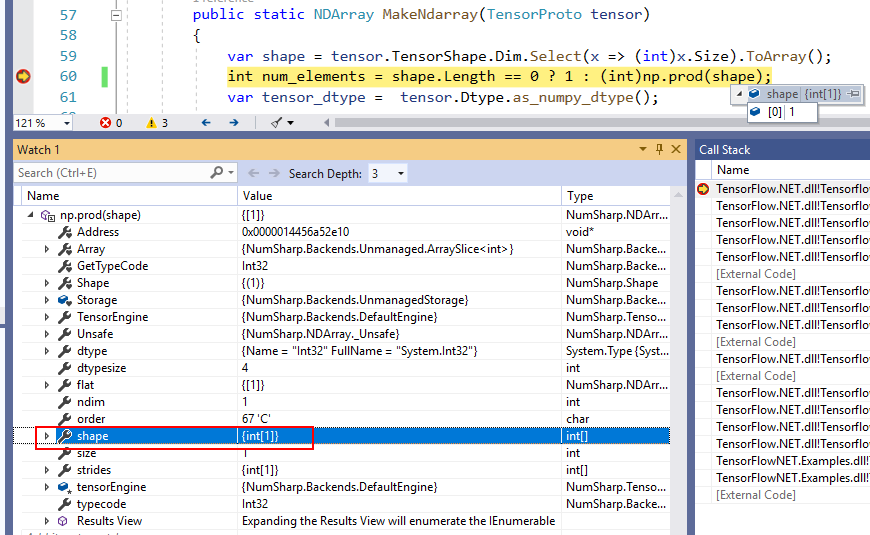Image resolution: width=870 pixels, height=535 pixels.
Task: Click the Call Stack panel title
Action: point(724,150)
